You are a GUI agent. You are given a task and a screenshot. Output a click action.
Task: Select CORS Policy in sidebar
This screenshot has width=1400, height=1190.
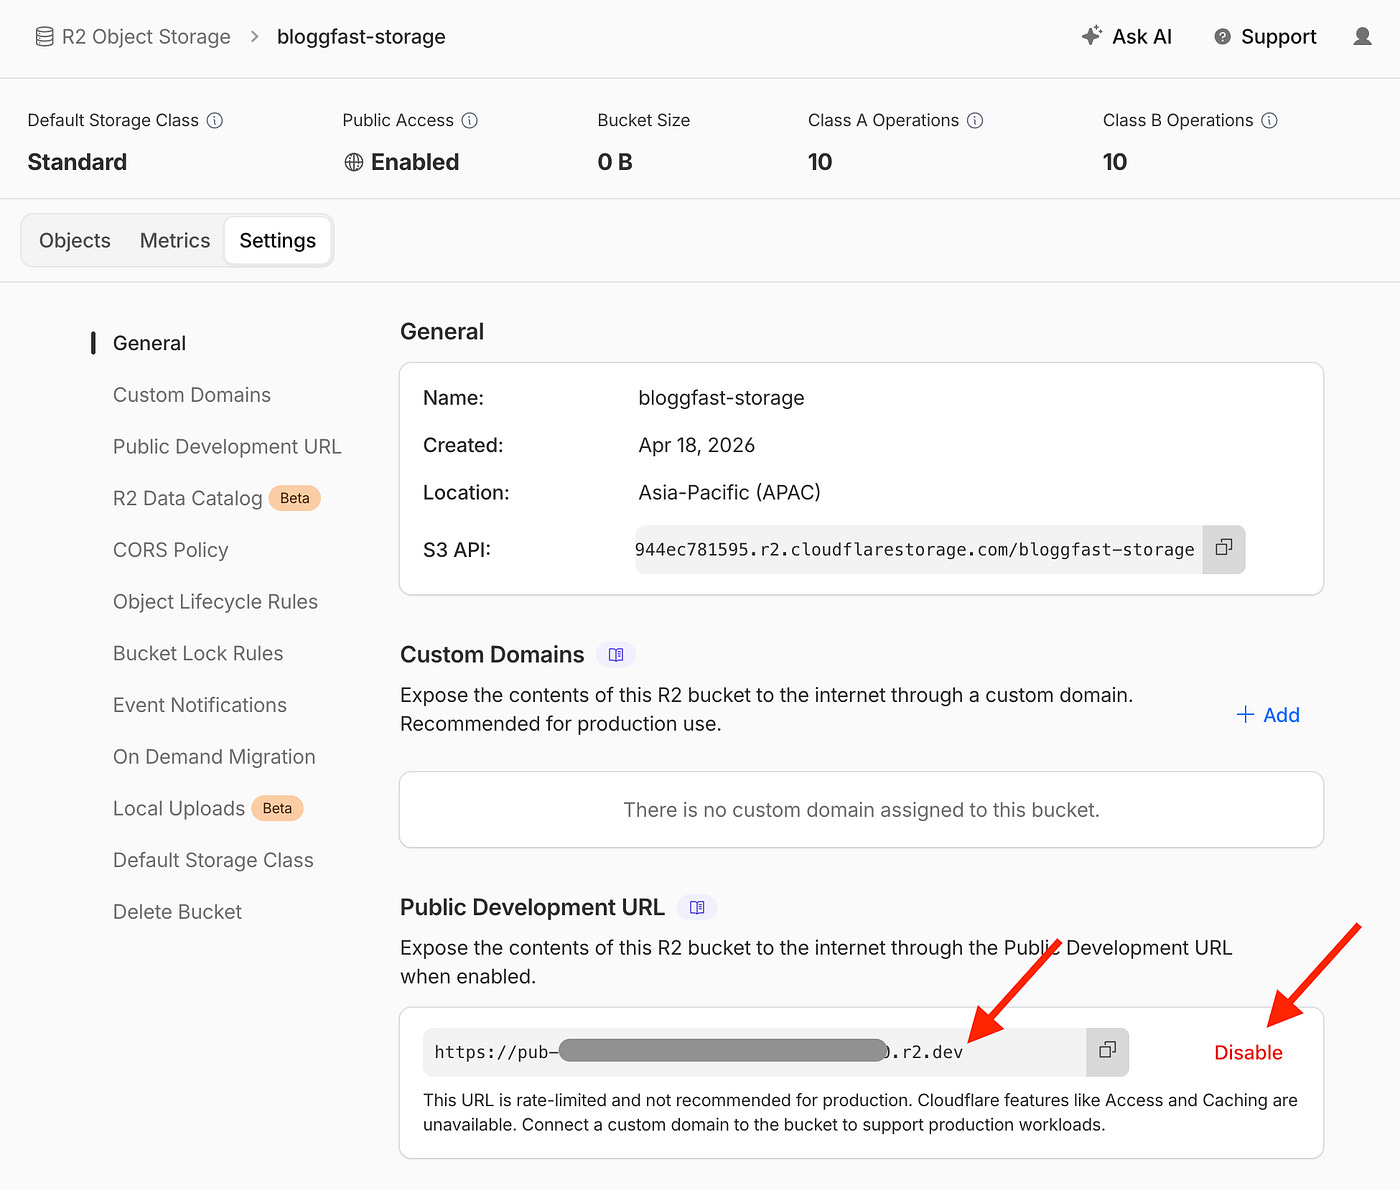click(x=170, y=549)
